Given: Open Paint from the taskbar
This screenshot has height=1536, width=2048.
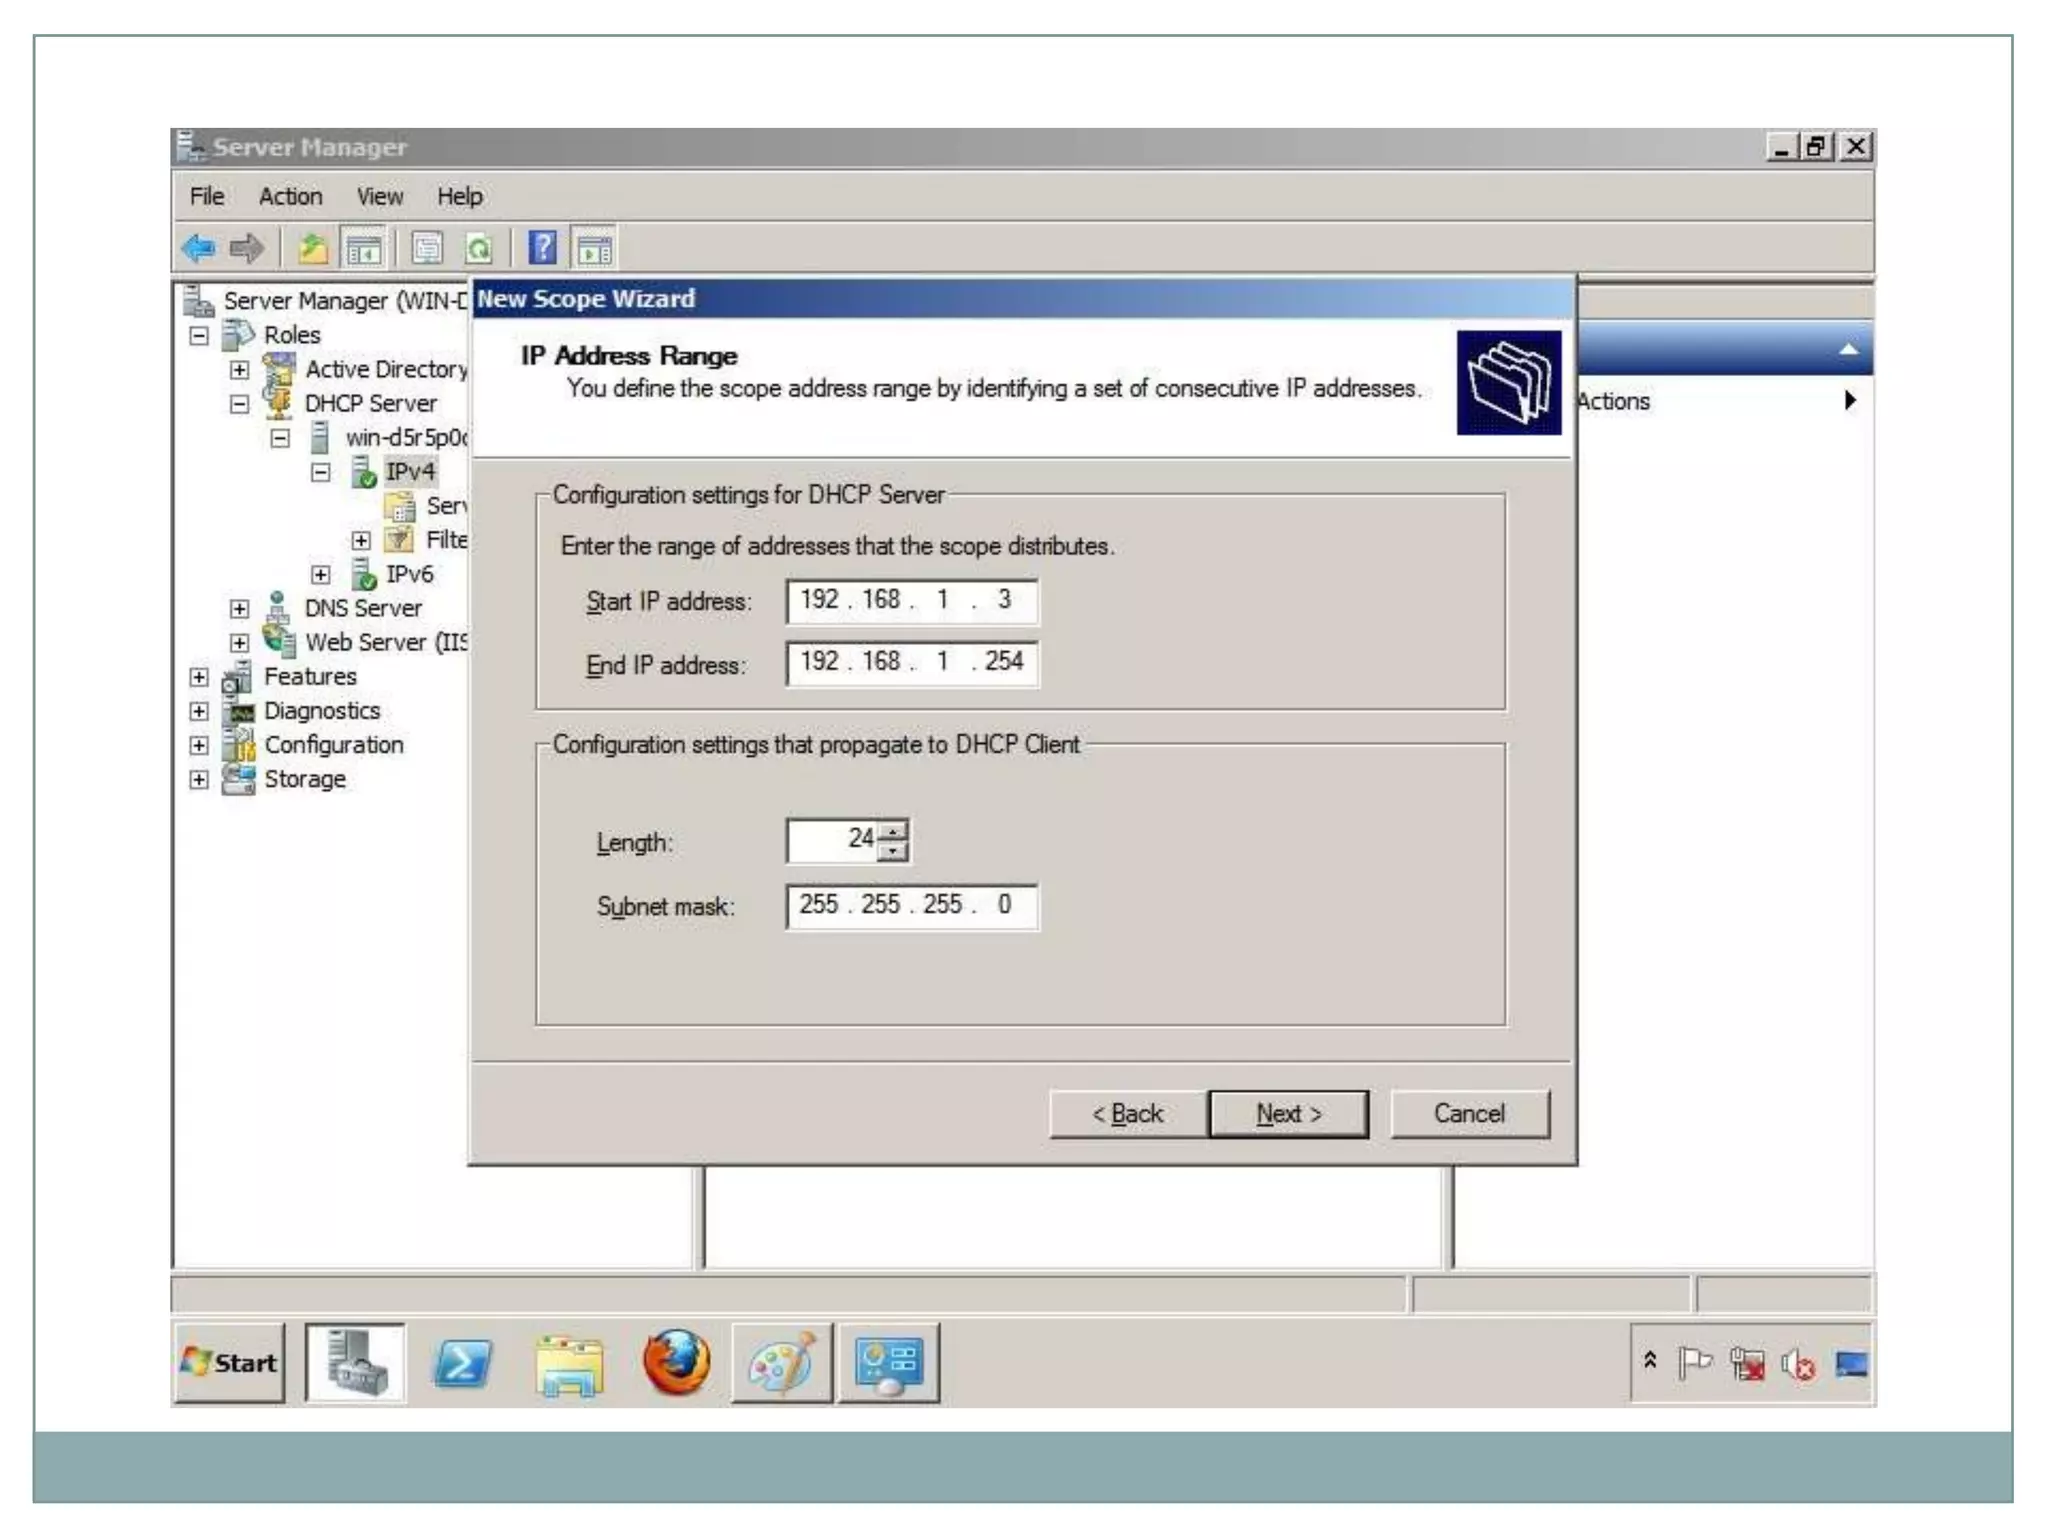Looking at the screenshot, I should pos(782,1363).
